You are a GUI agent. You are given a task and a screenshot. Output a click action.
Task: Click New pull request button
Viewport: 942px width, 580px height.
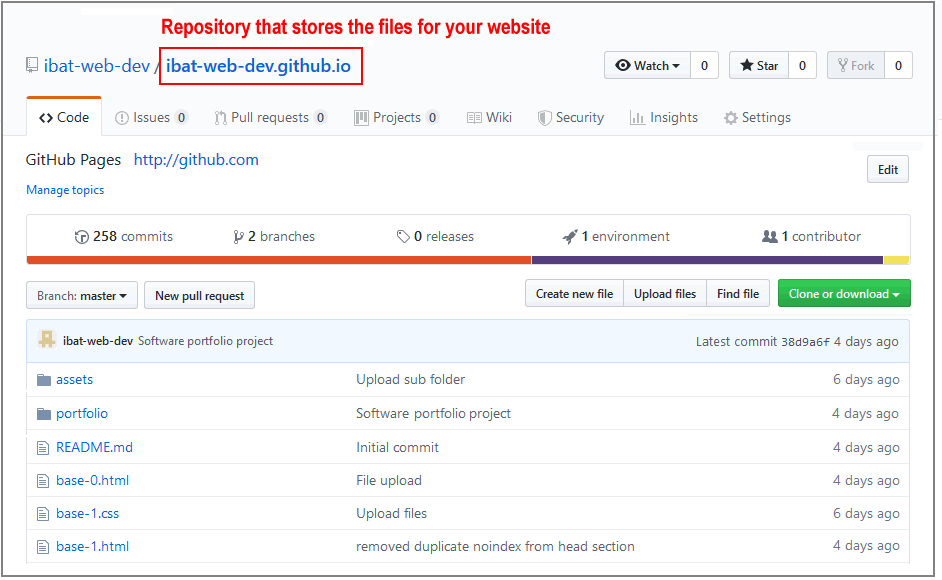(199, 296)
